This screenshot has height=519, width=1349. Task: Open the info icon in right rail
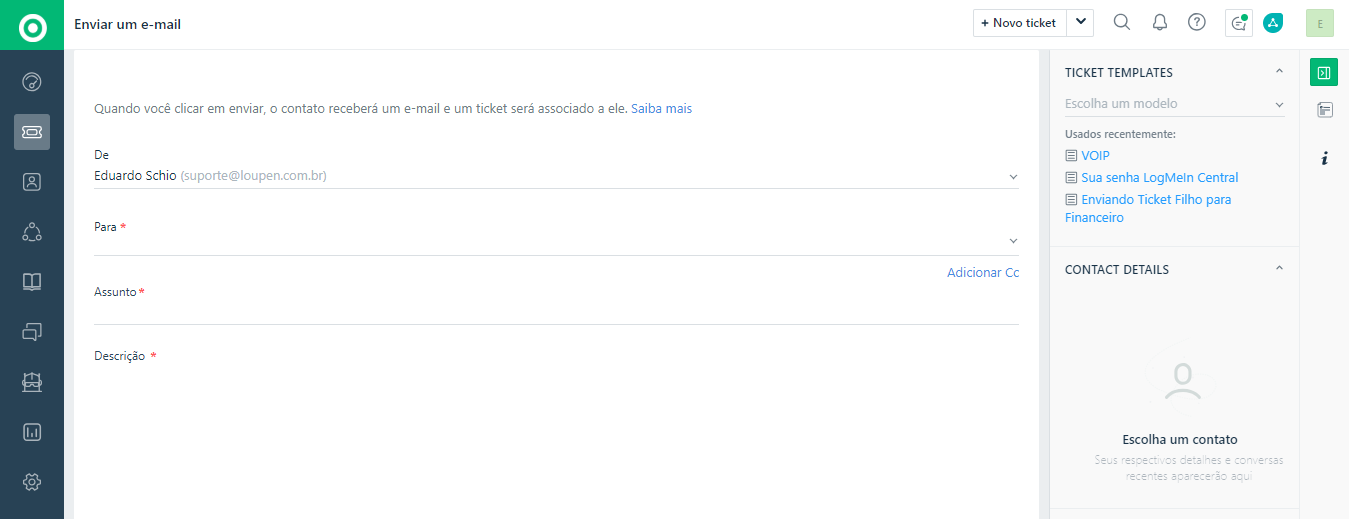[x=1325, y=158]
